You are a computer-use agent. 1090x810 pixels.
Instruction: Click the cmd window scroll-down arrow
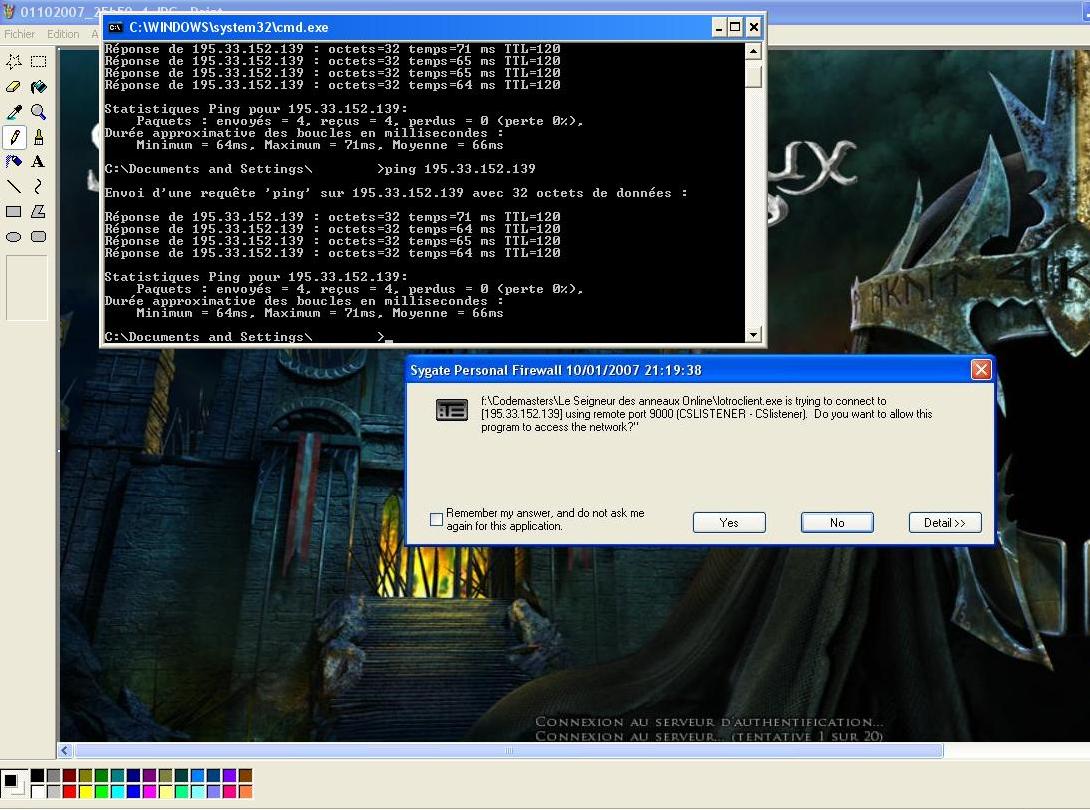(x=754, y=335)
